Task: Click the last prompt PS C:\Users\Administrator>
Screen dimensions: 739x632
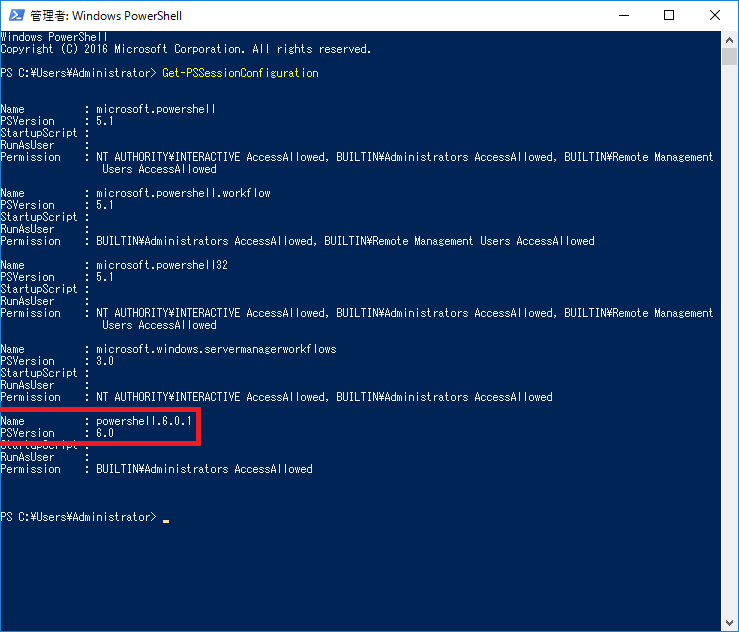Action: [78, 517]
